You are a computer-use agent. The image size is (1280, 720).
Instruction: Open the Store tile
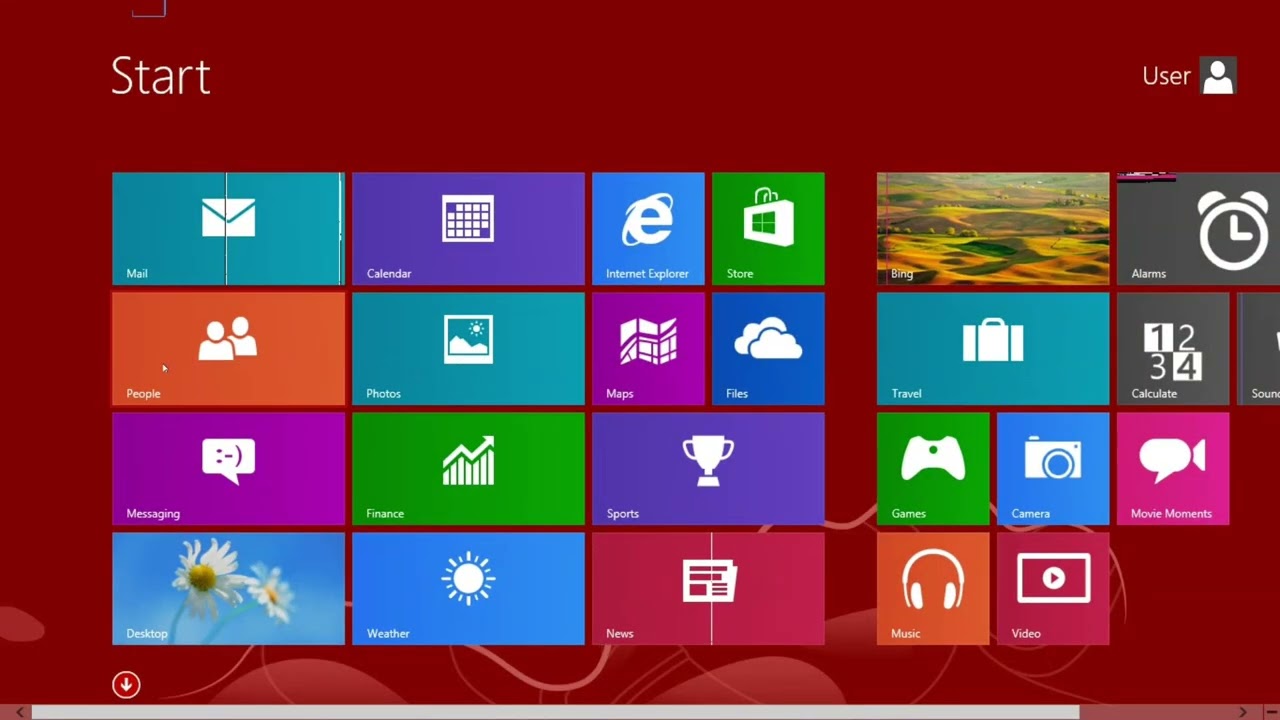point(768,229)
